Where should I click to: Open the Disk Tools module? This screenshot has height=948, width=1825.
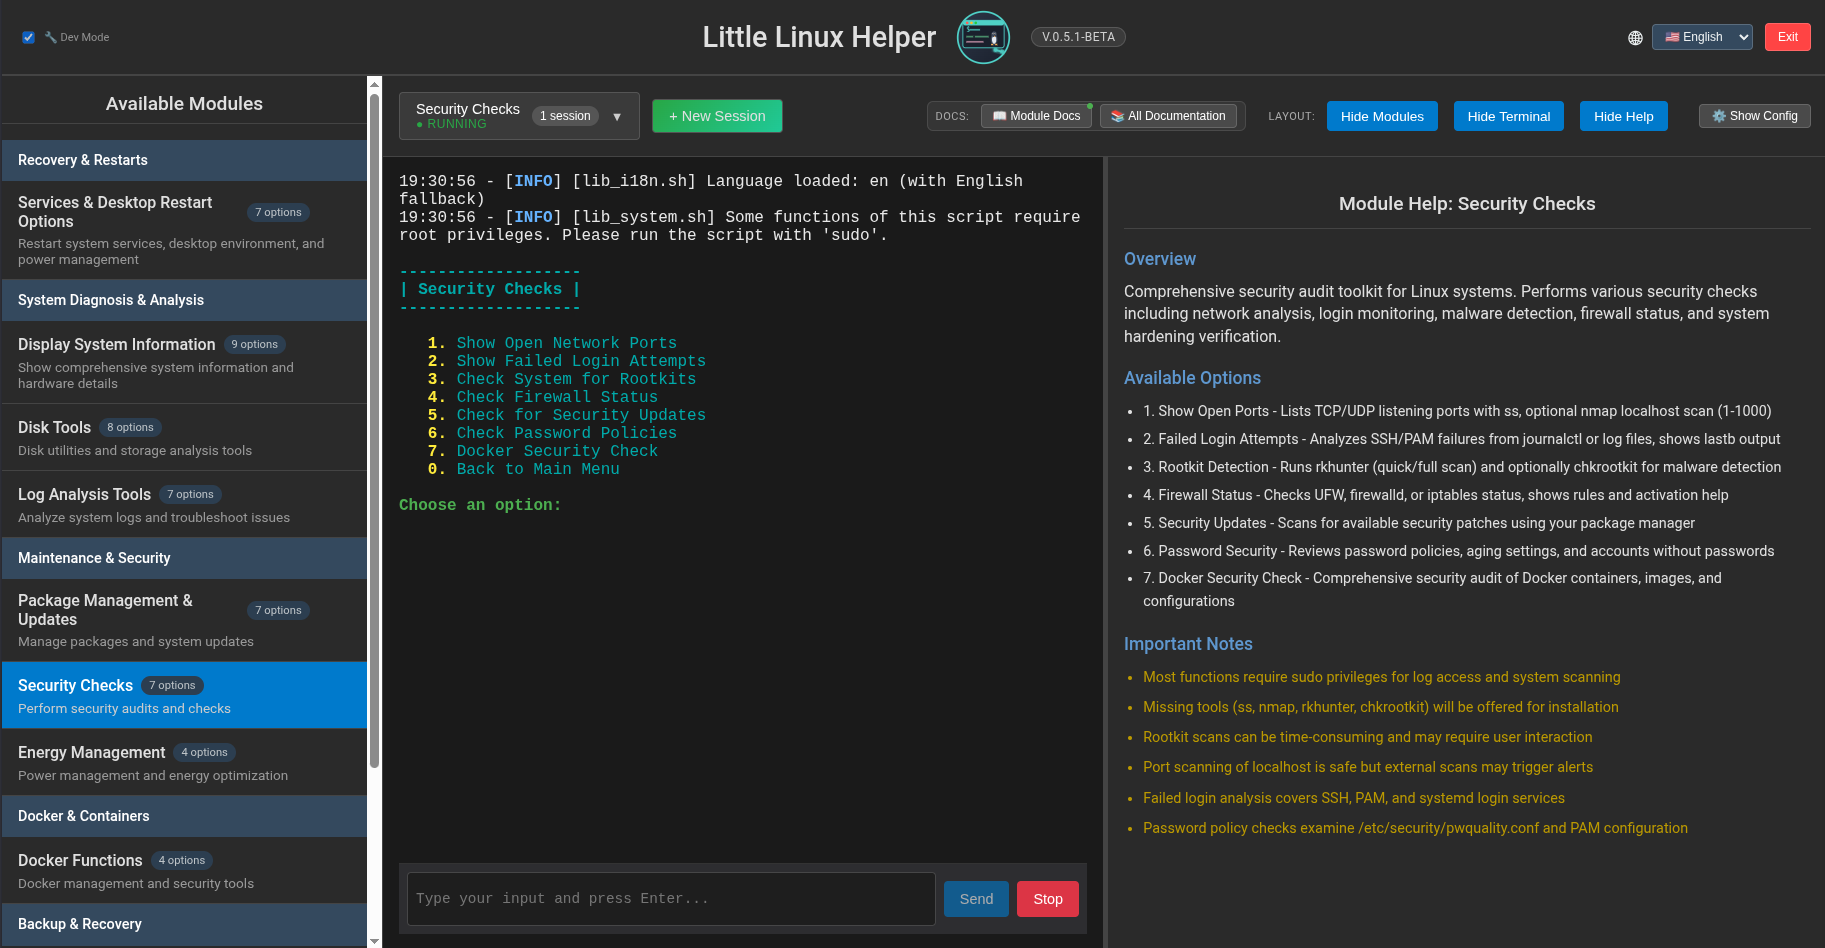184,437
